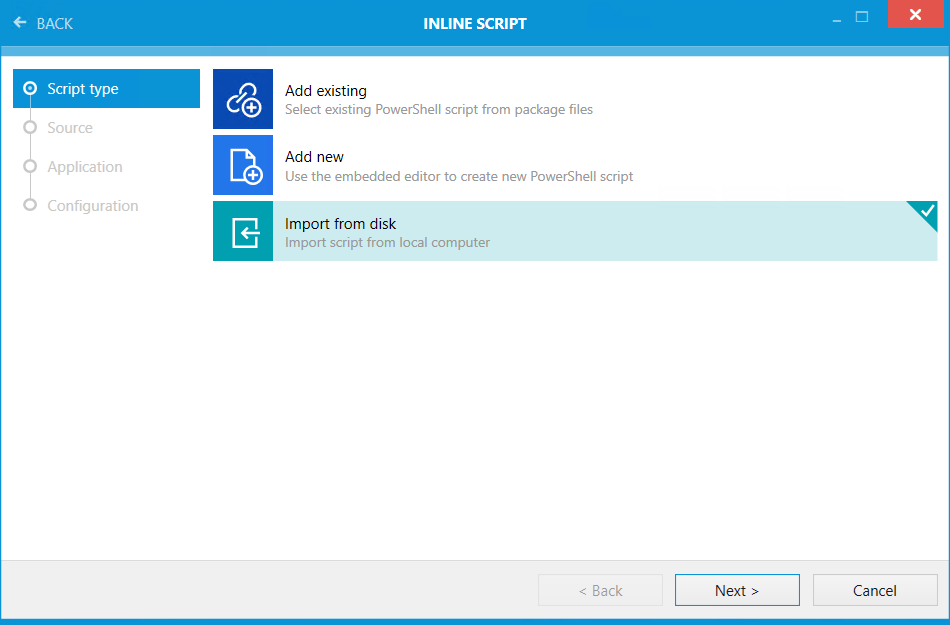Click Cancel to dismiss the wizard
Image resolution: width=950 pixels, height=625 pixels.
pos(874,590)
